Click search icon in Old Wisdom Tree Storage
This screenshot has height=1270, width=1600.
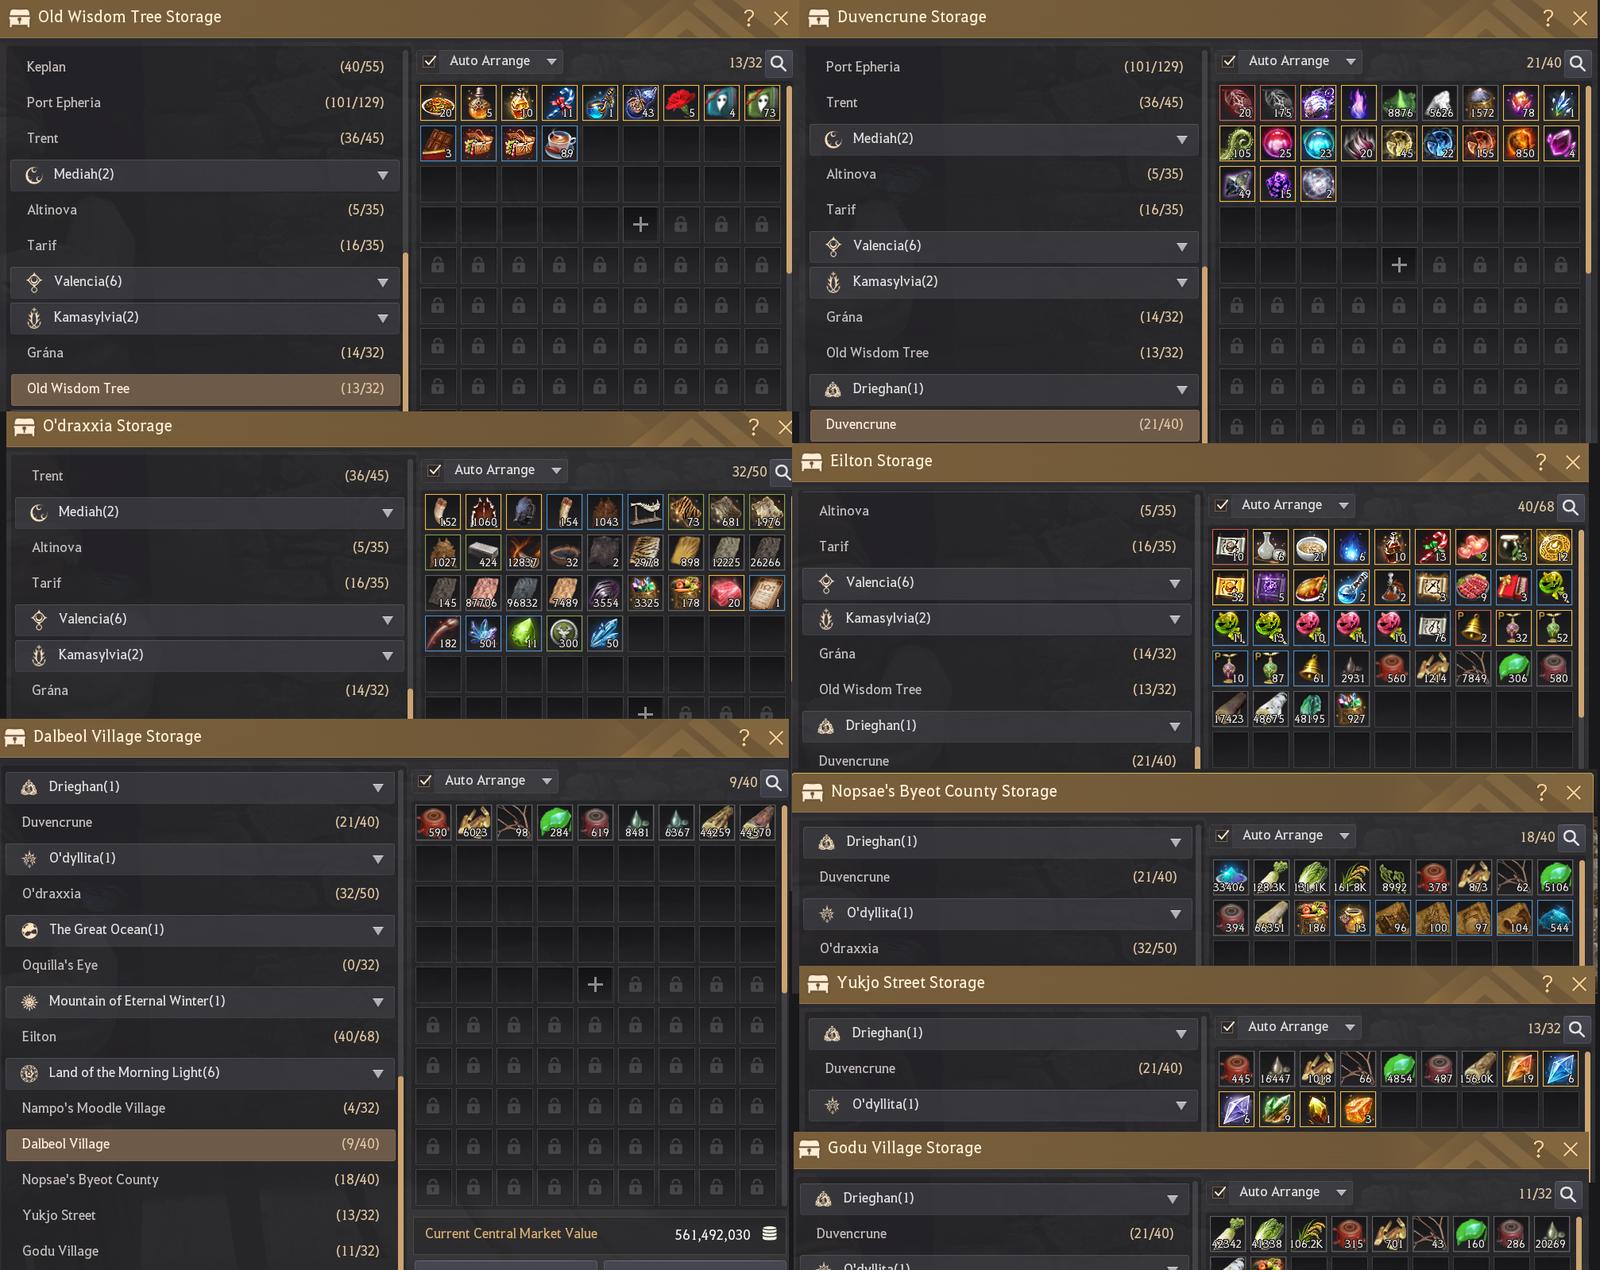point(779,62)
